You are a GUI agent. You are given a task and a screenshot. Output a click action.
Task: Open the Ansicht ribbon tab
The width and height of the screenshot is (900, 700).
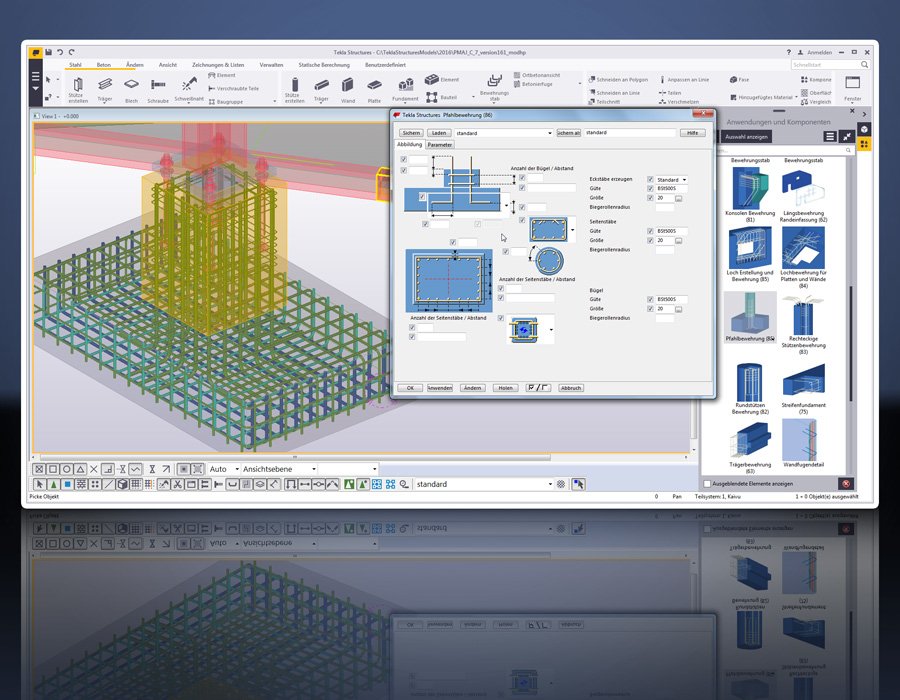pyautogui.click(x=168, y=65)
